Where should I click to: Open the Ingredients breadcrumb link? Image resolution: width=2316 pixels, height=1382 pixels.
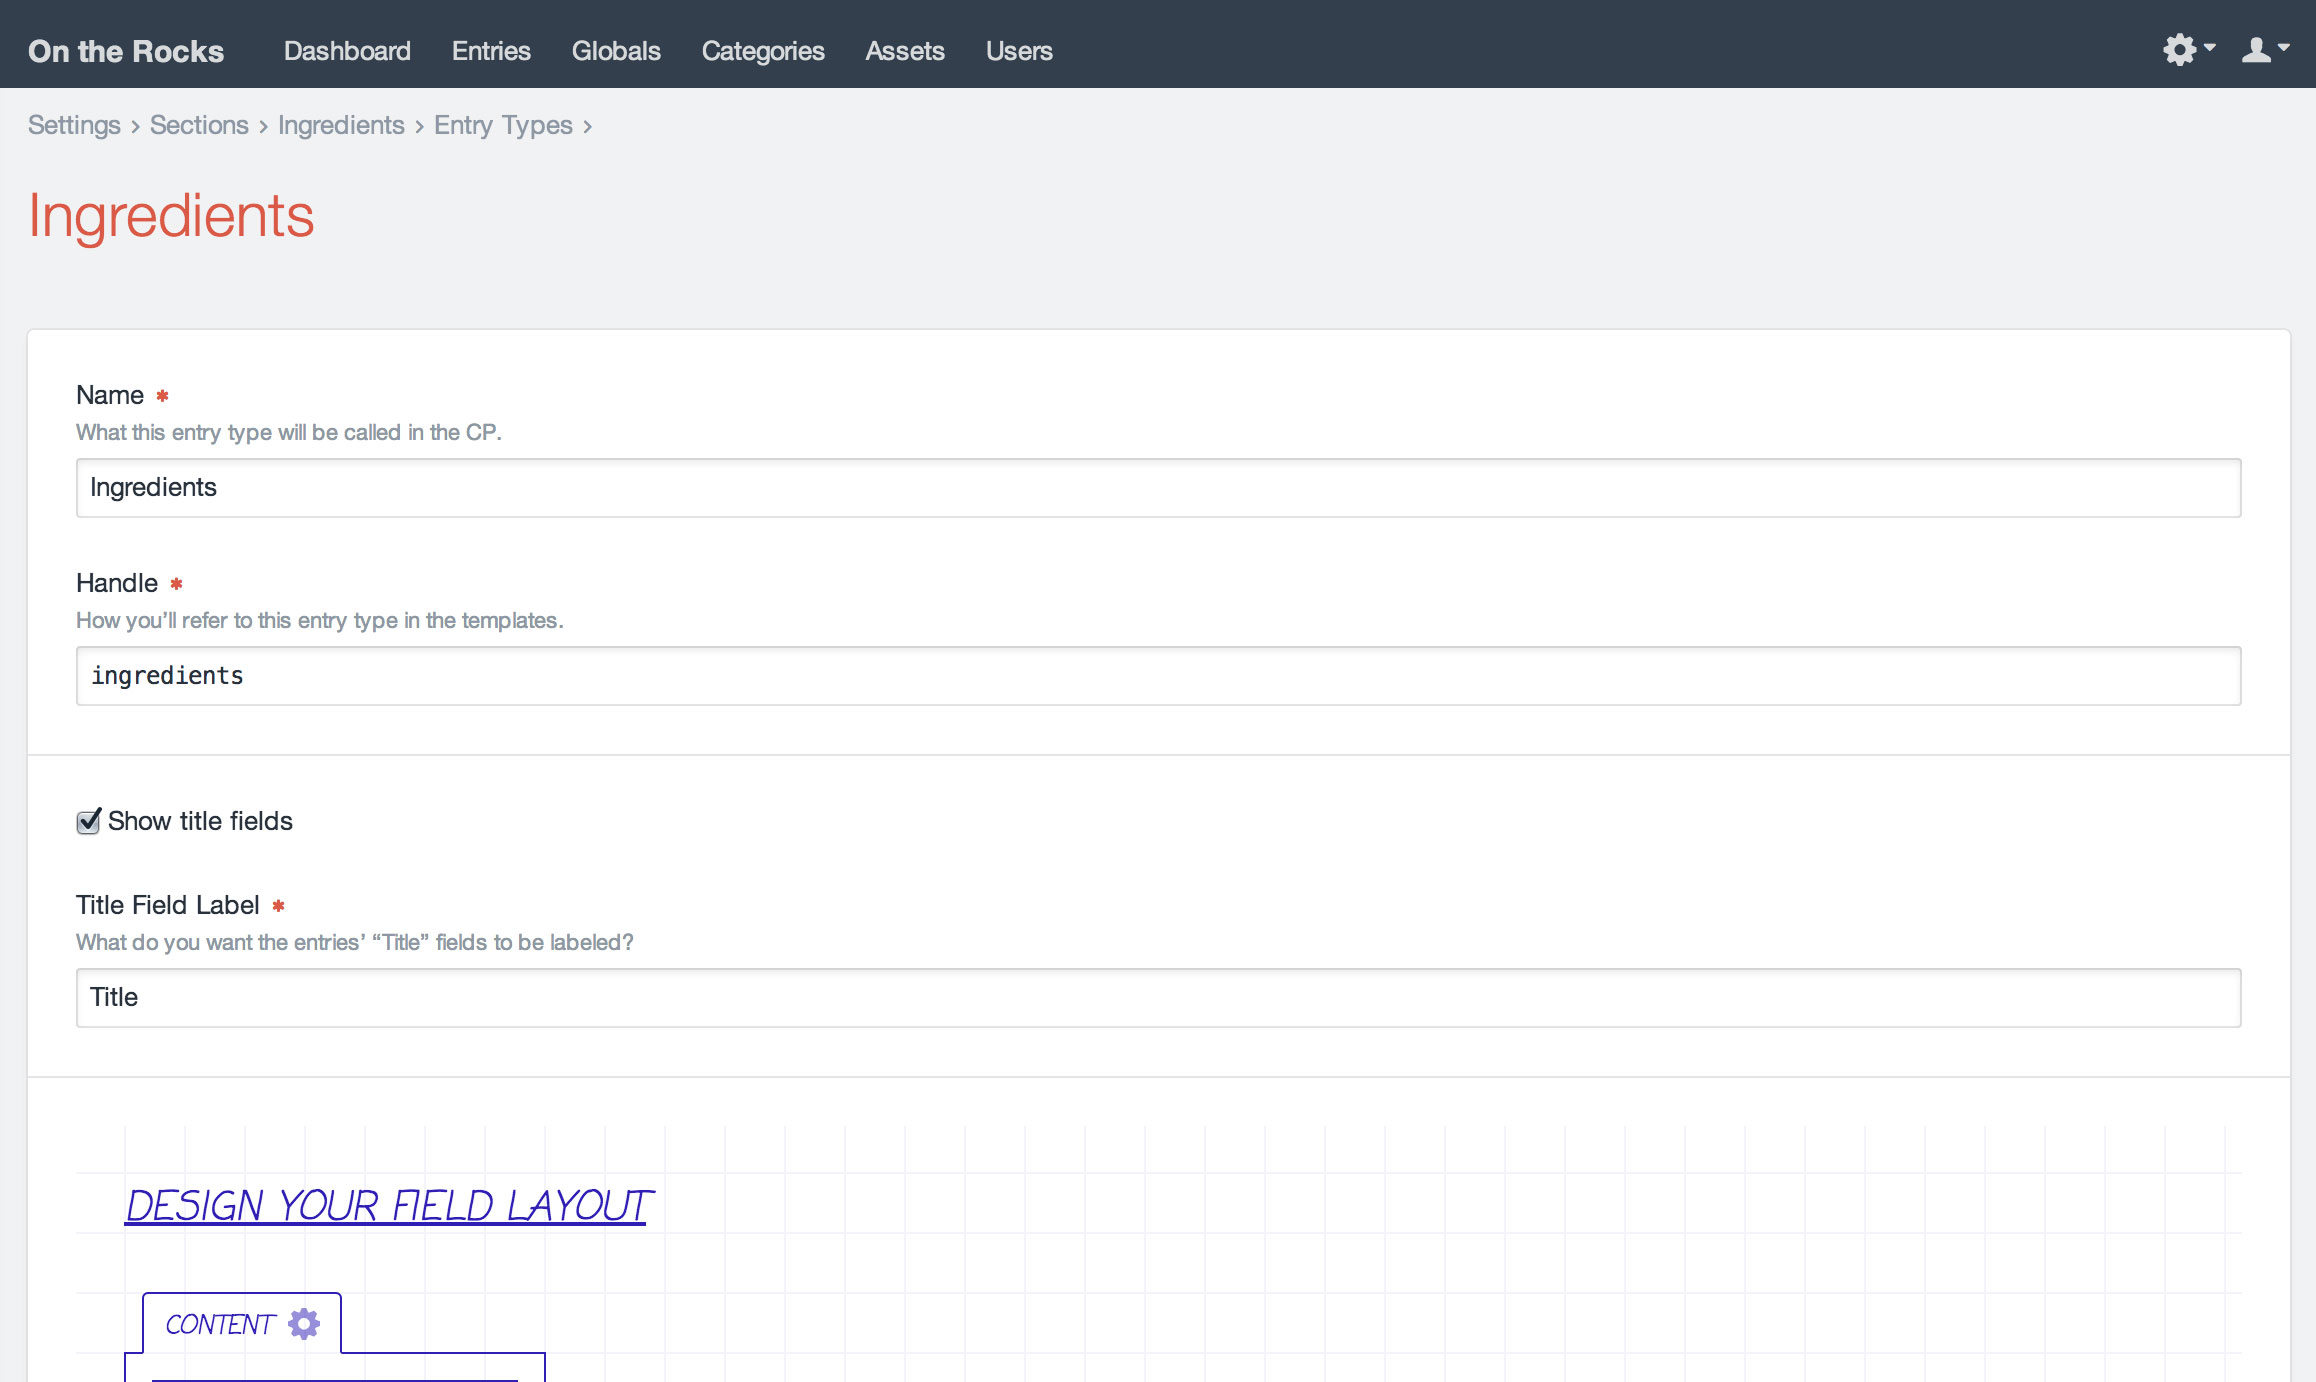point(341,125)
